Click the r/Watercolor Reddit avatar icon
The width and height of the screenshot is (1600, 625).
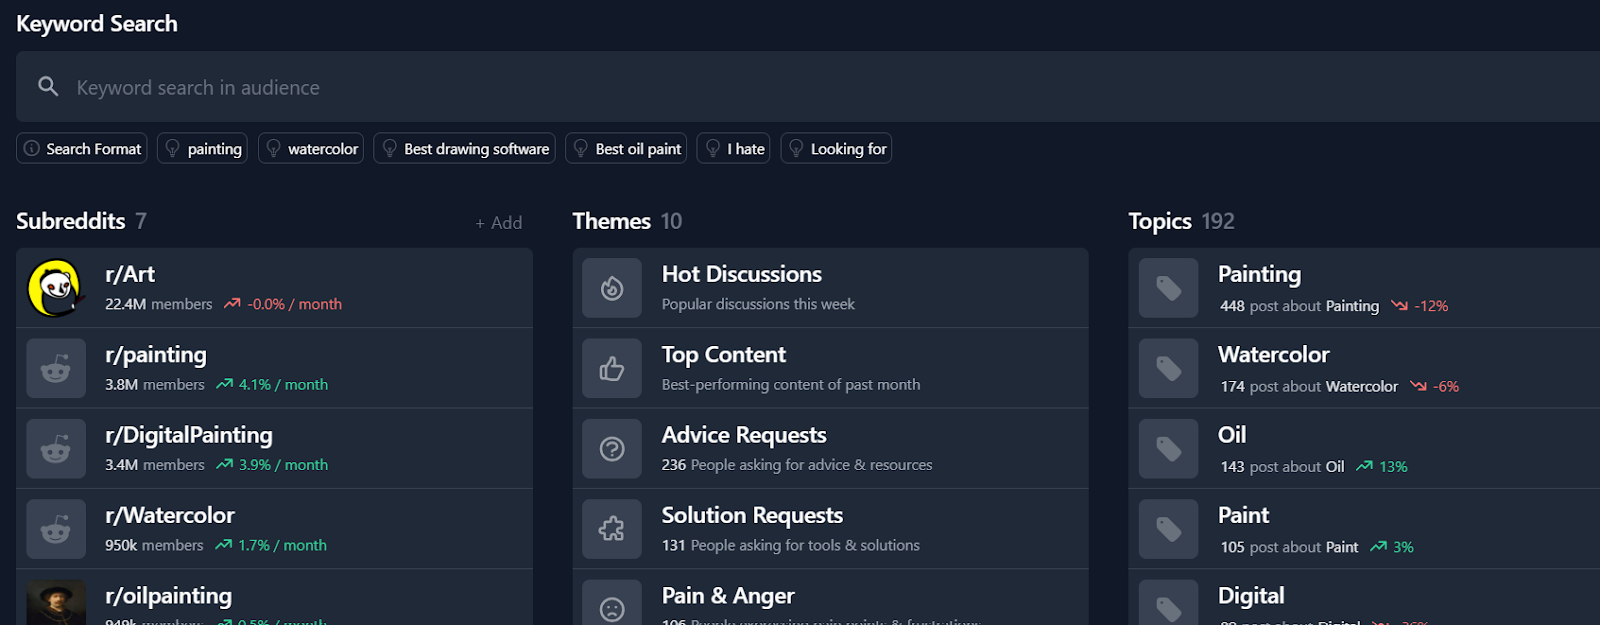pos(56,529)
